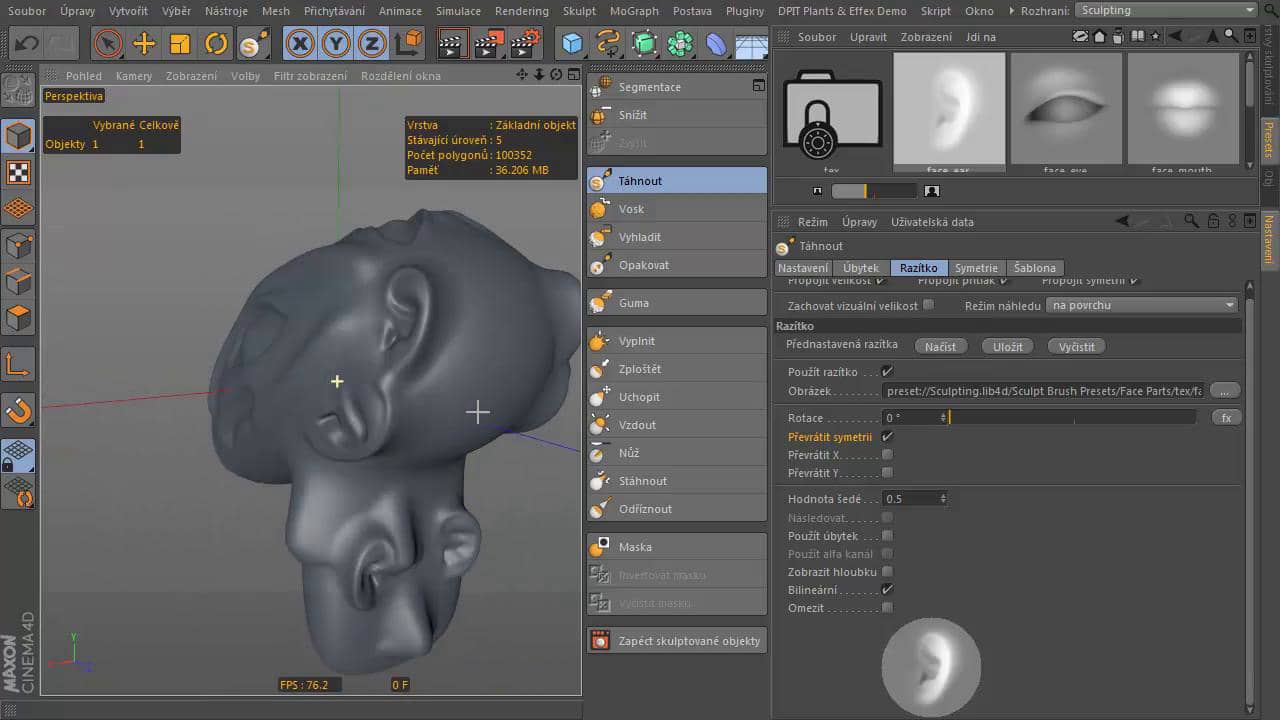Screen dimensions: 1280x720
Task: Click the Rotace slider track
Action: [1072, 417]
